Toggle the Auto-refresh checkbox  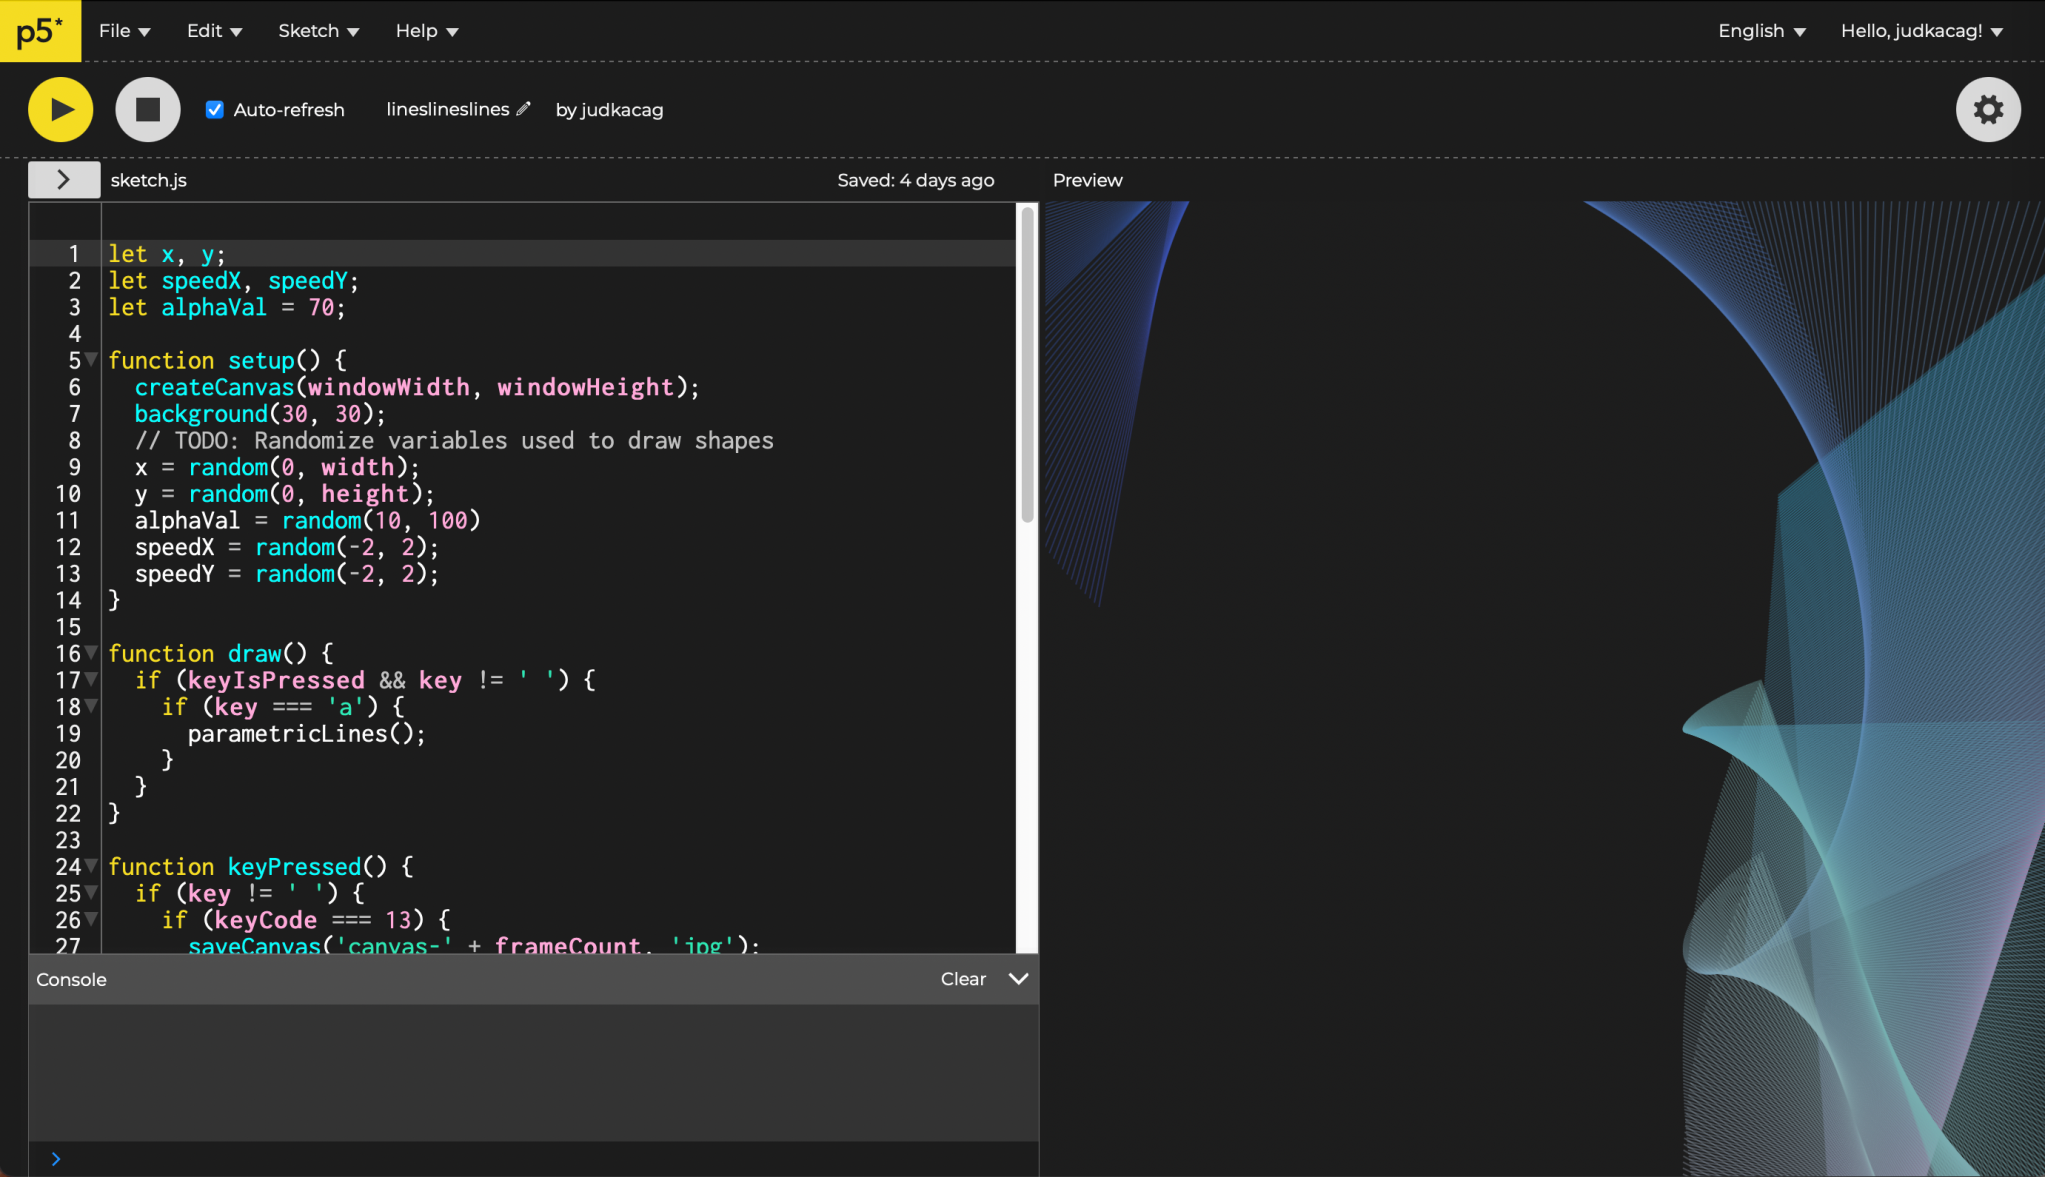tap(215, 110)
